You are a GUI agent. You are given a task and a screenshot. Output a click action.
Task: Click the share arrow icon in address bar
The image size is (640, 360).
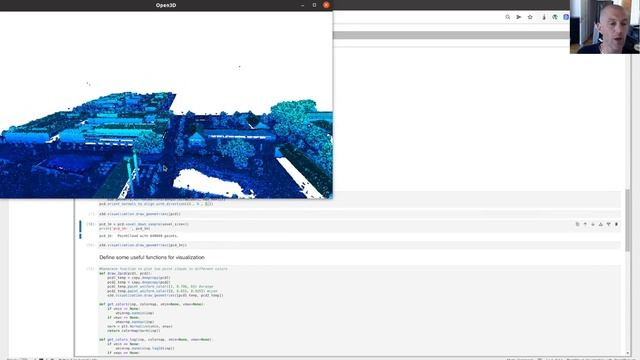(519, 17)
